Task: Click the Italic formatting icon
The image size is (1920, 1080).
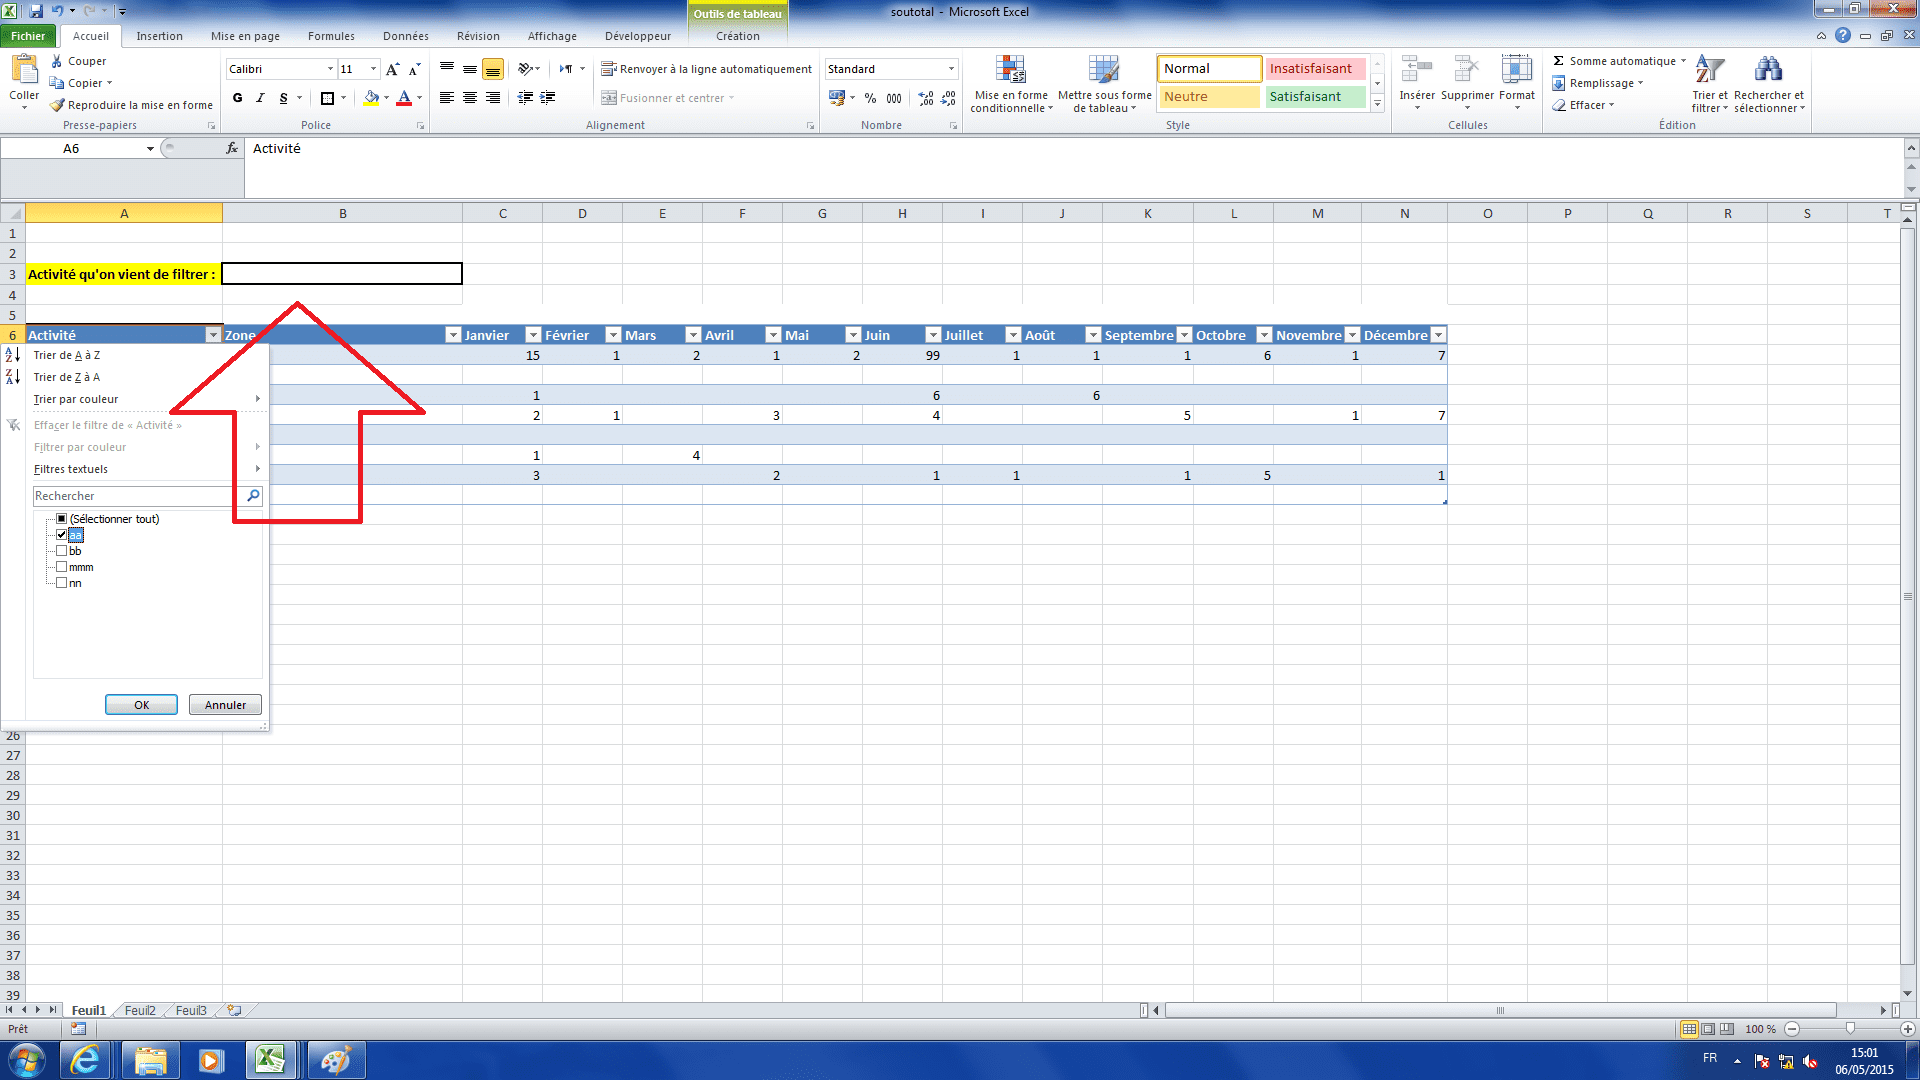Action: 260,98
